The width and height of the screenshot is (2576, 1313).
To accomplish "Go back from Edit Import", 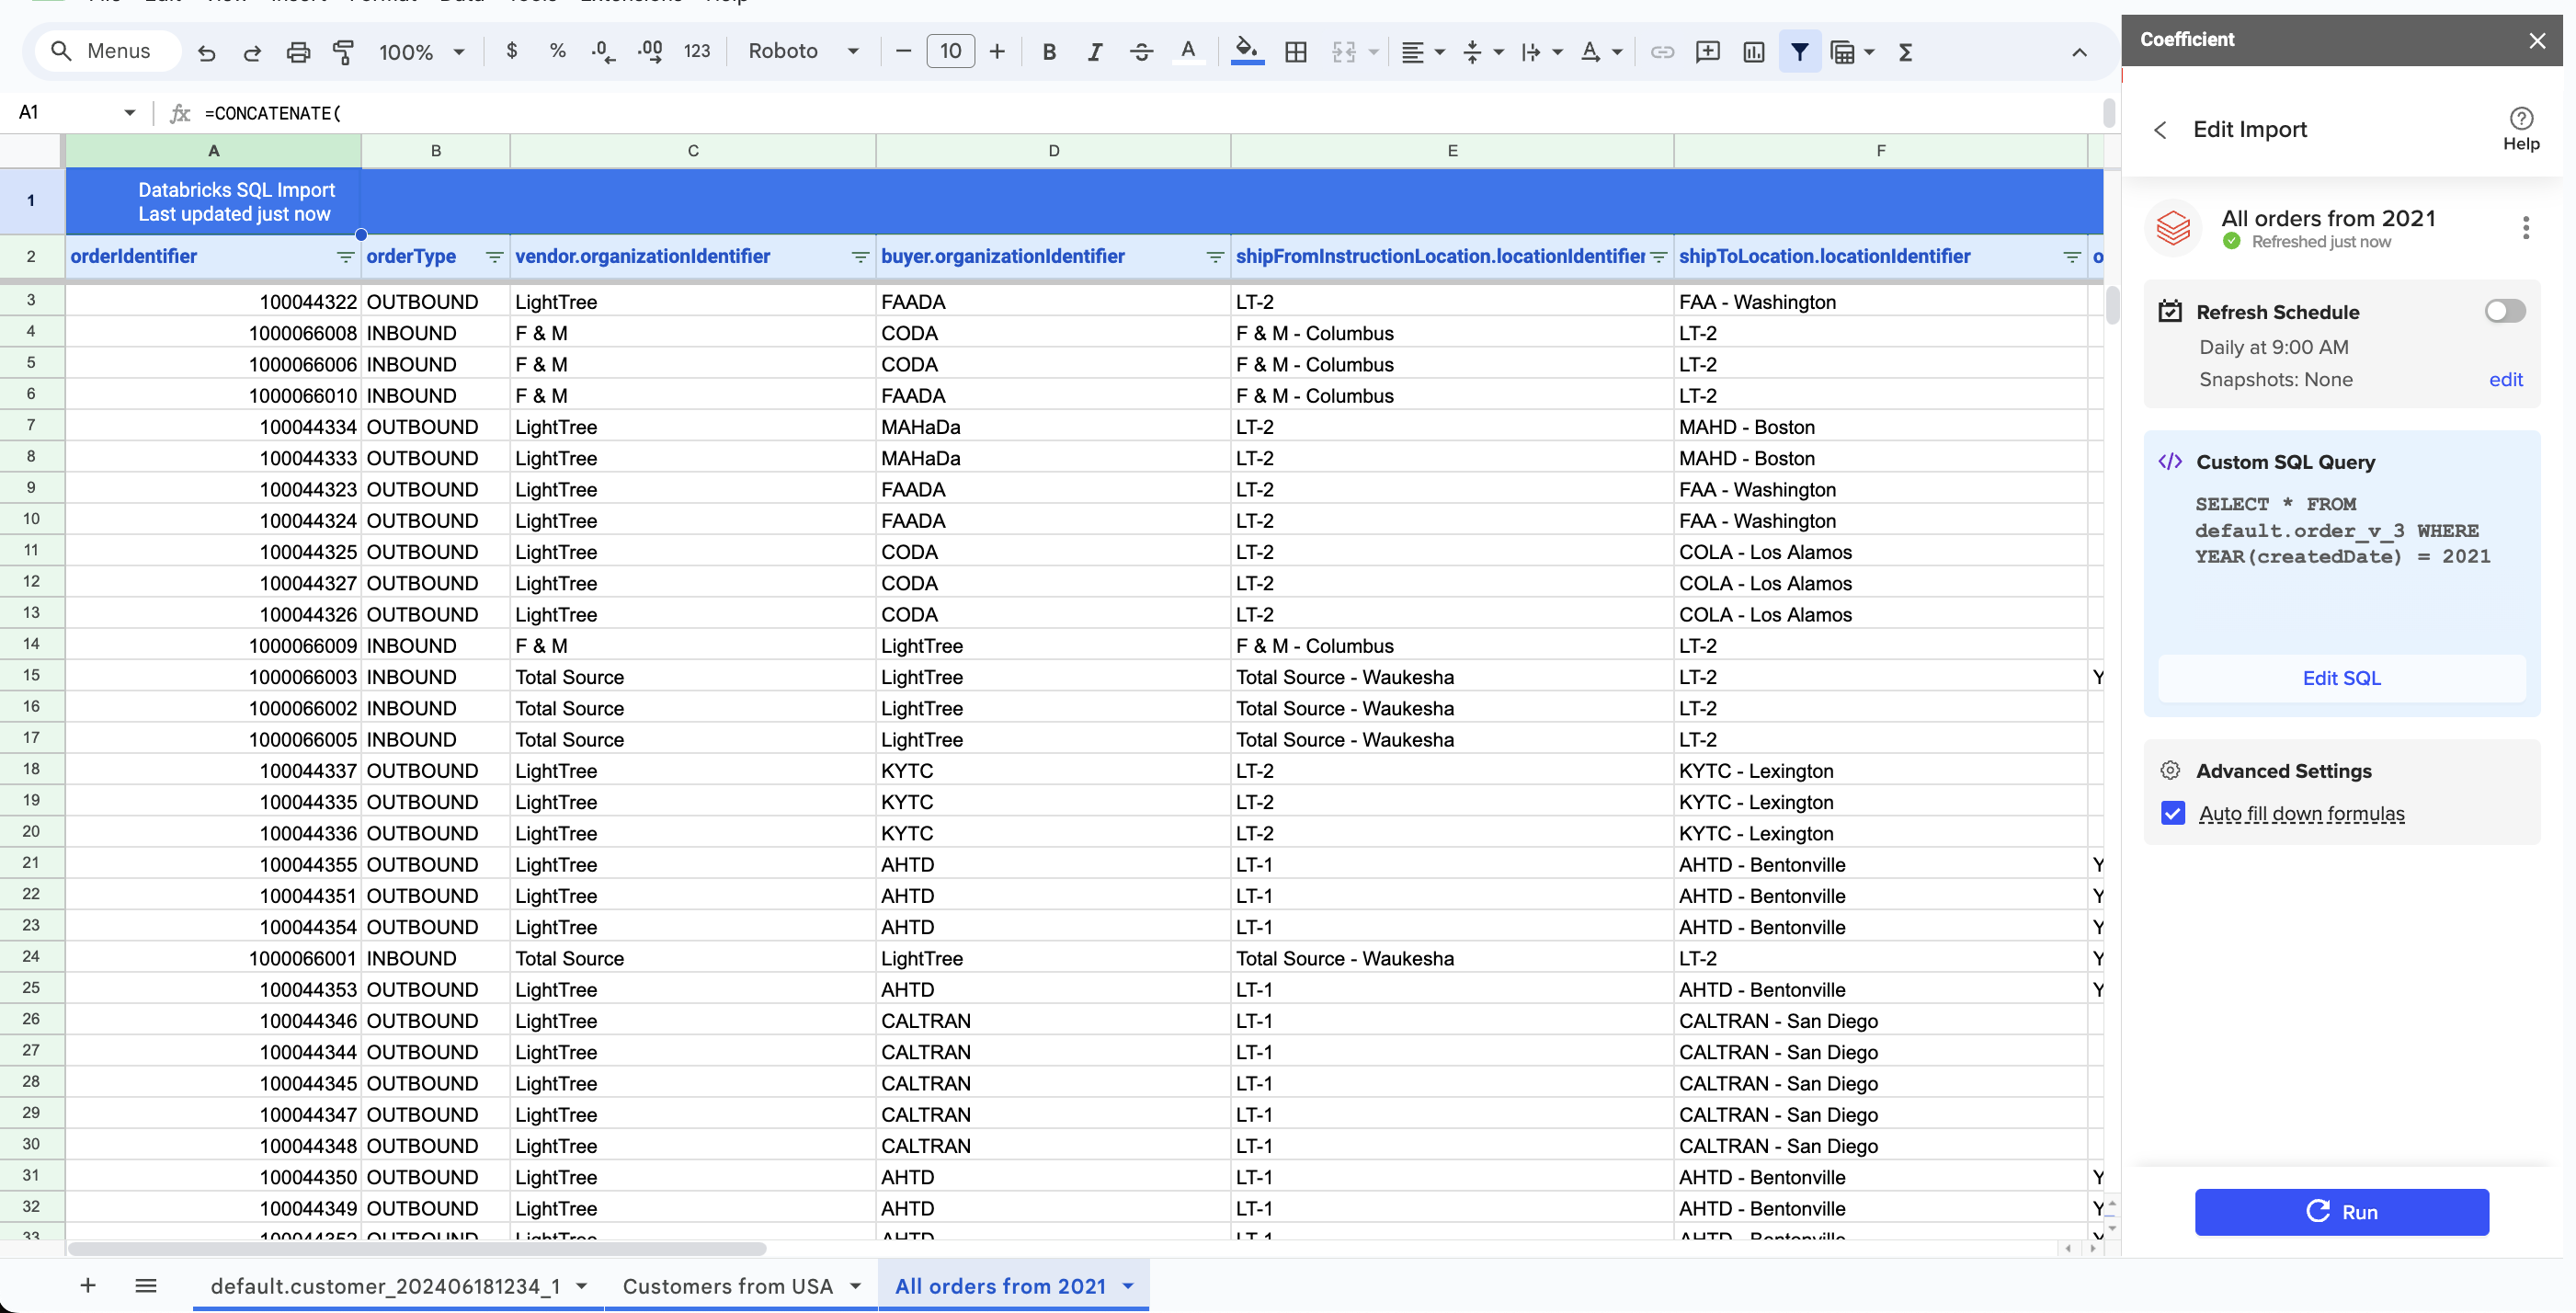I will pyautogui.click(x=2160, y=130).
